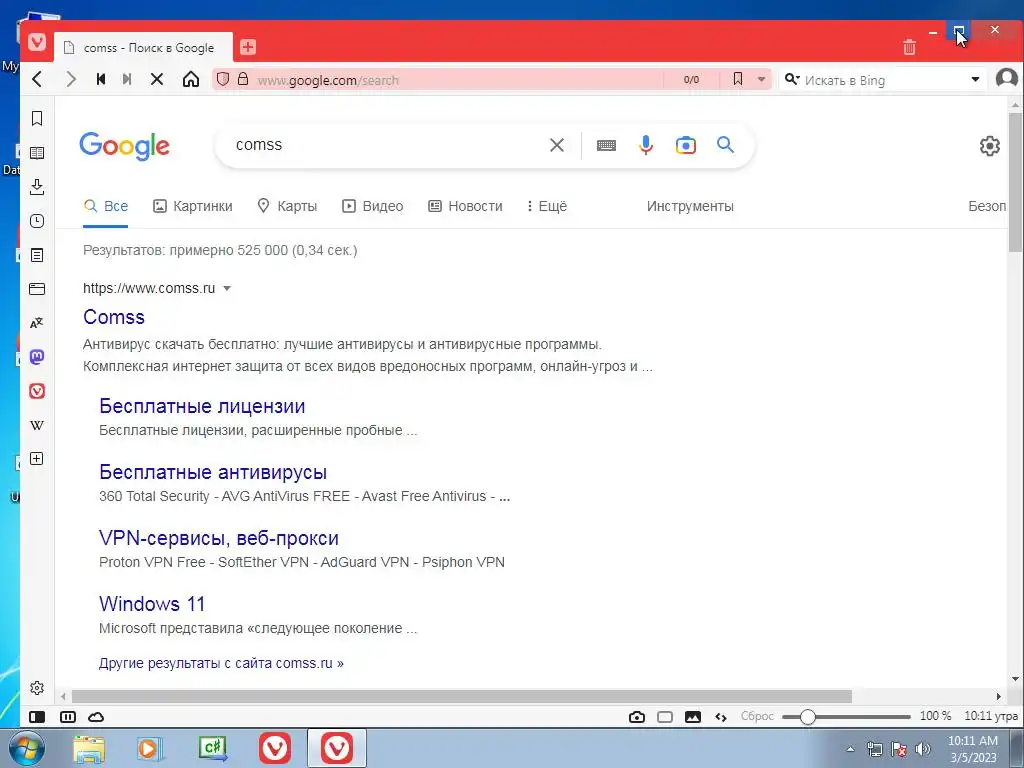
Task: Open the Бесплатные лицензии link
Action: coord(202,406)
